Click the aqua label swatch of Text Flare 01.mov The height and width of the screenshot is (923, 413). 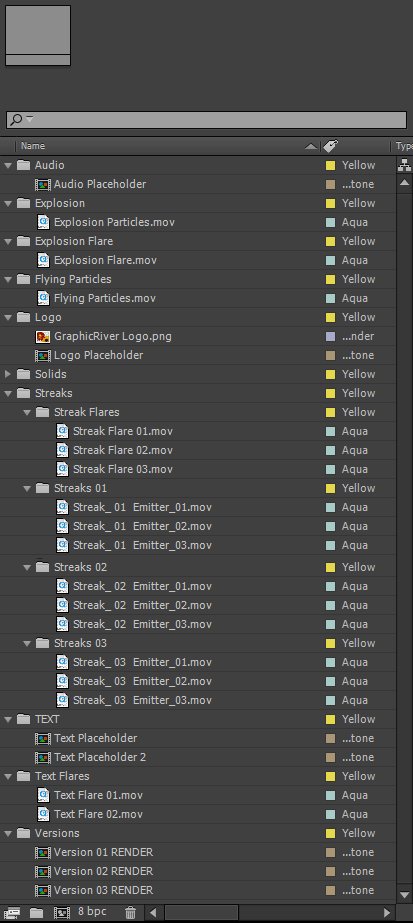pos(331,795)
